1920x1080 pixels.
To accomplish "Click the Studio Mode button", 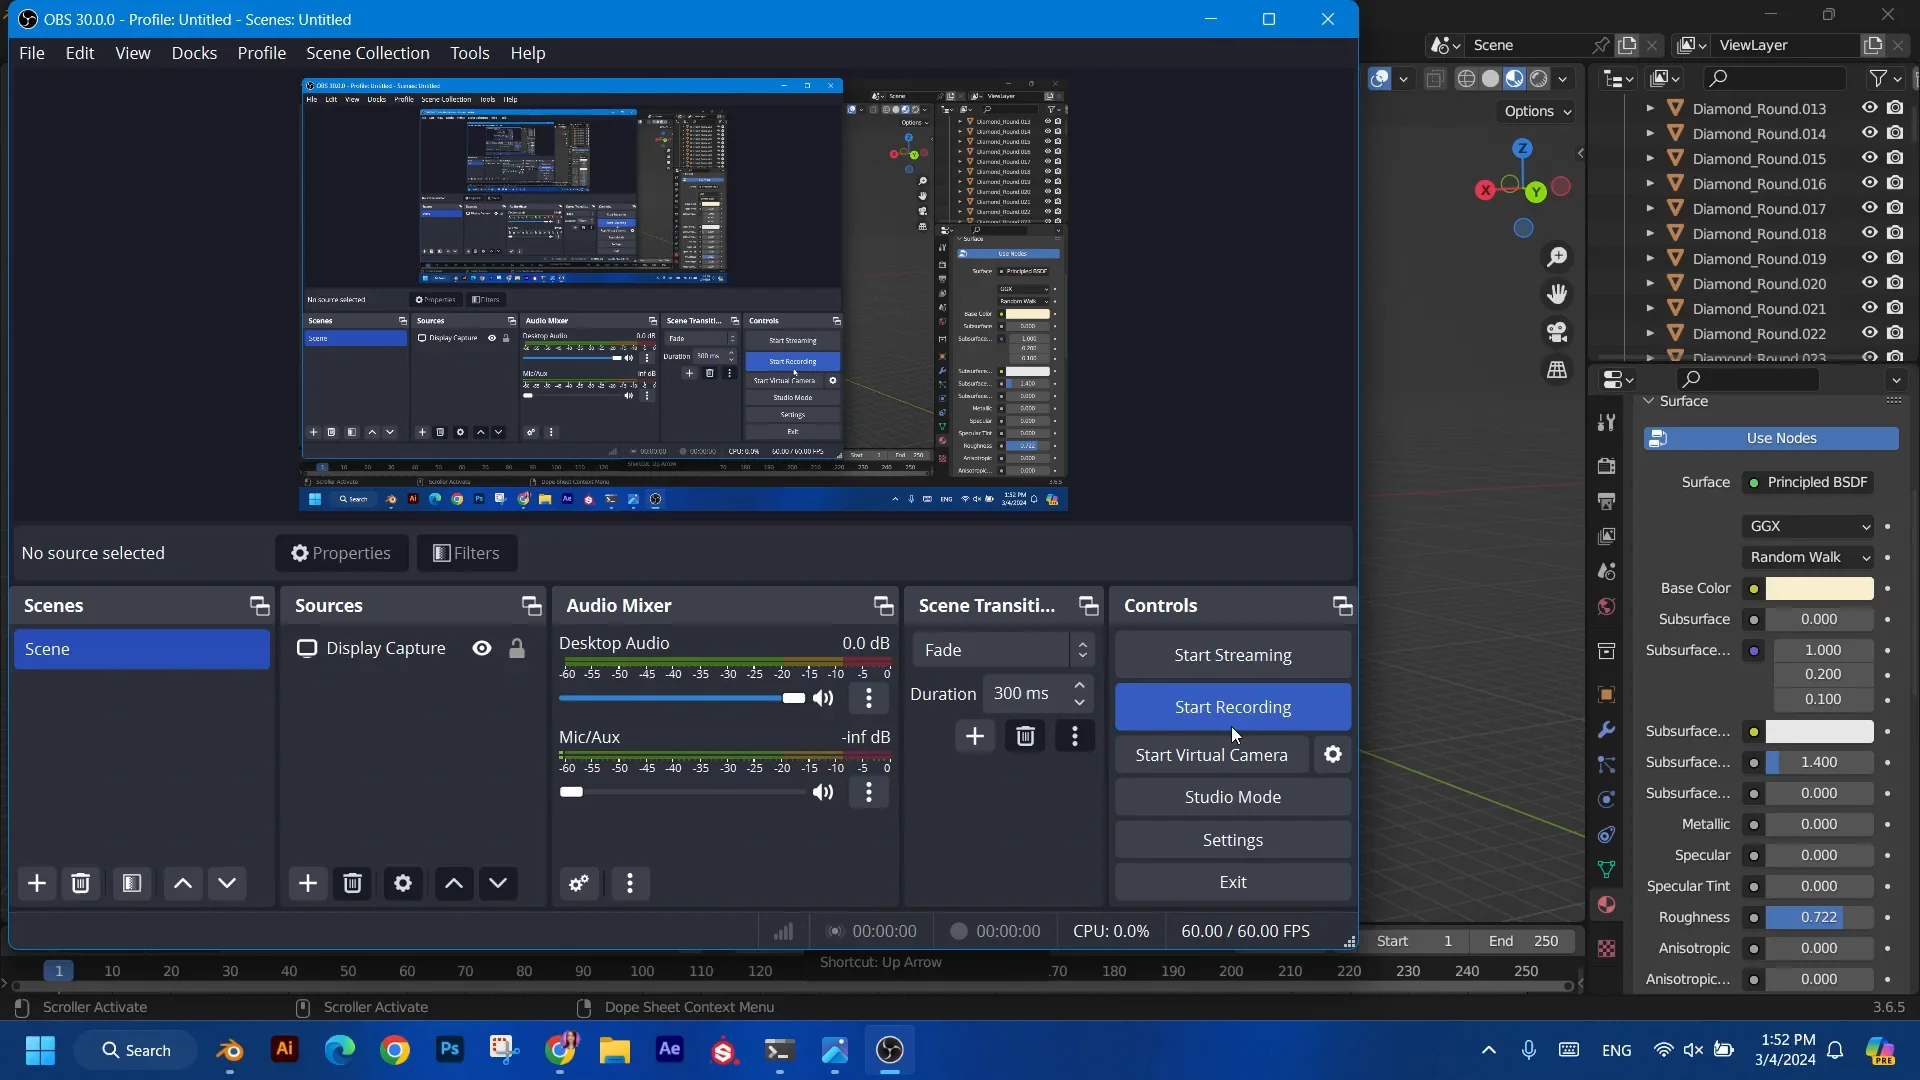I will [x=1232, y=797].
